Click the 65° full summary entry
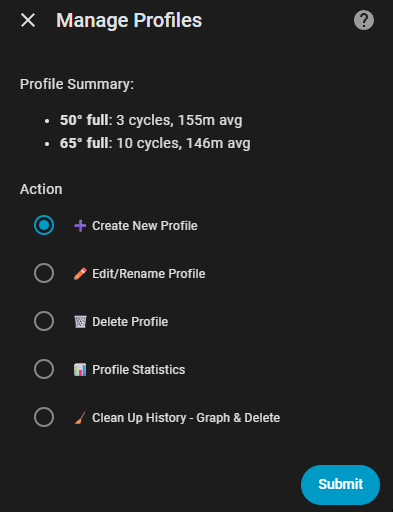 coord(155,143)
